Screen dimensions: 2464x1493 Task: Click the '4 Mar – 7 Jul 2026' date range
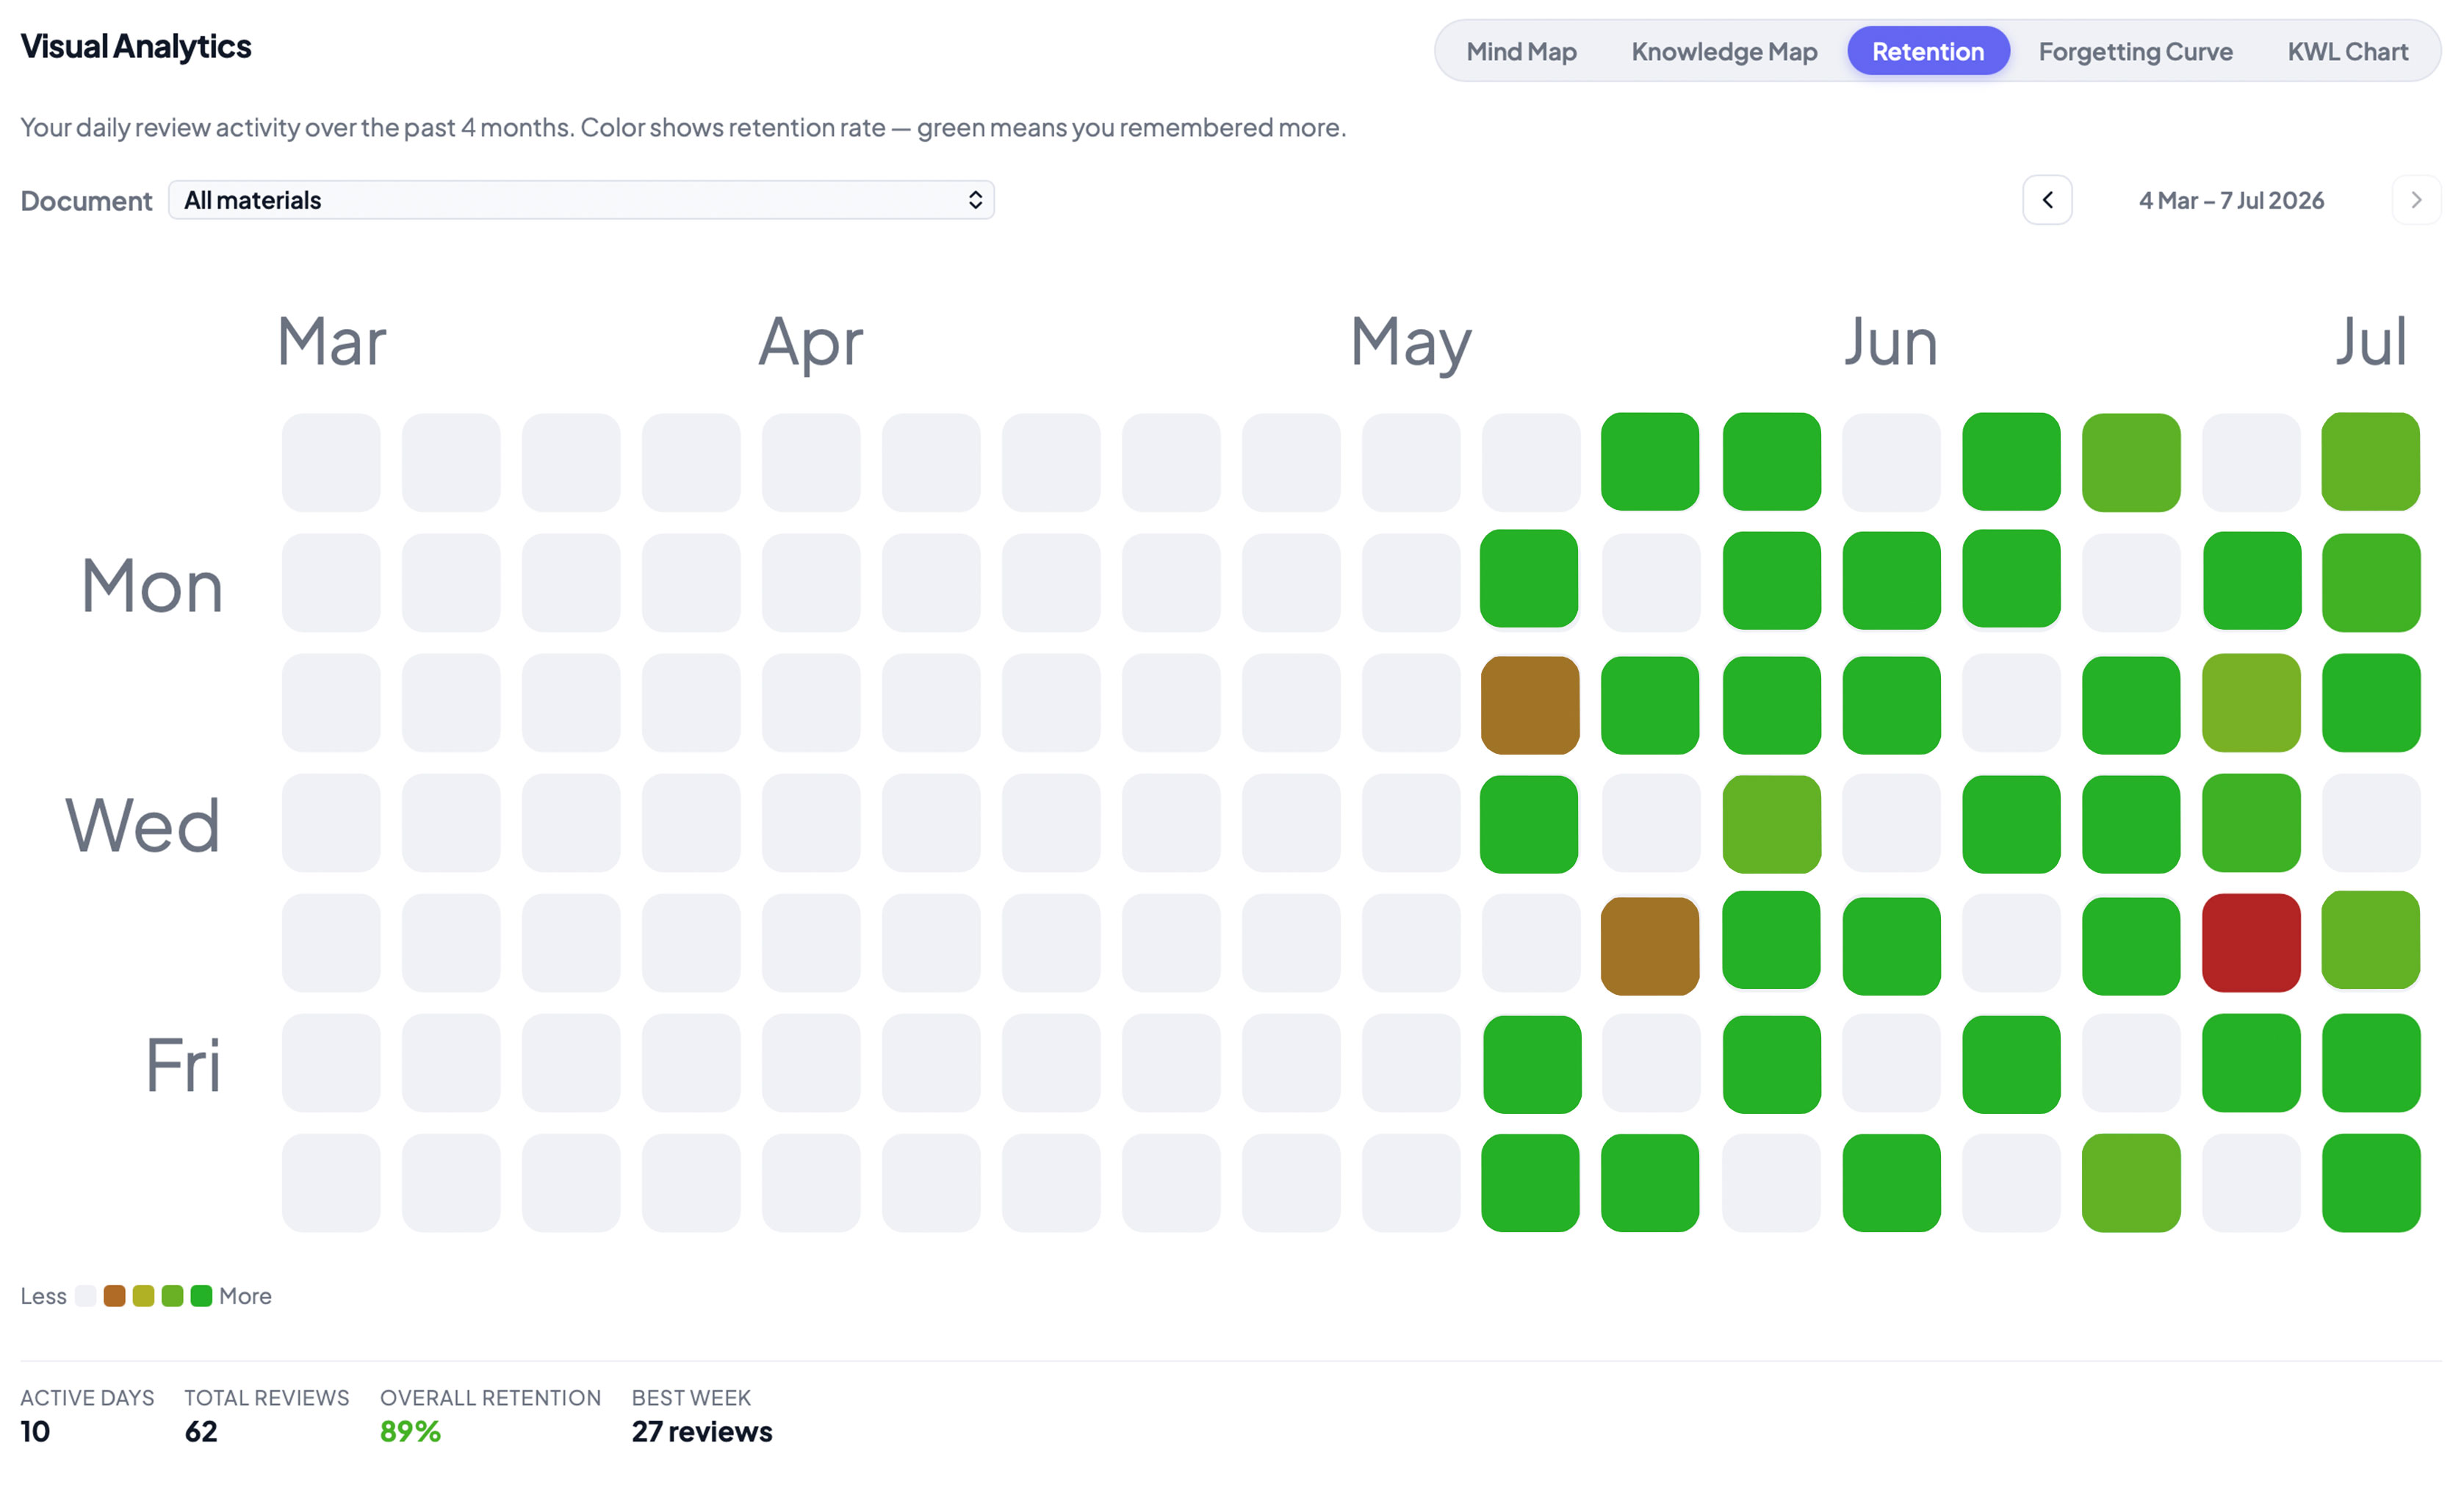[x=2231, y=200]
